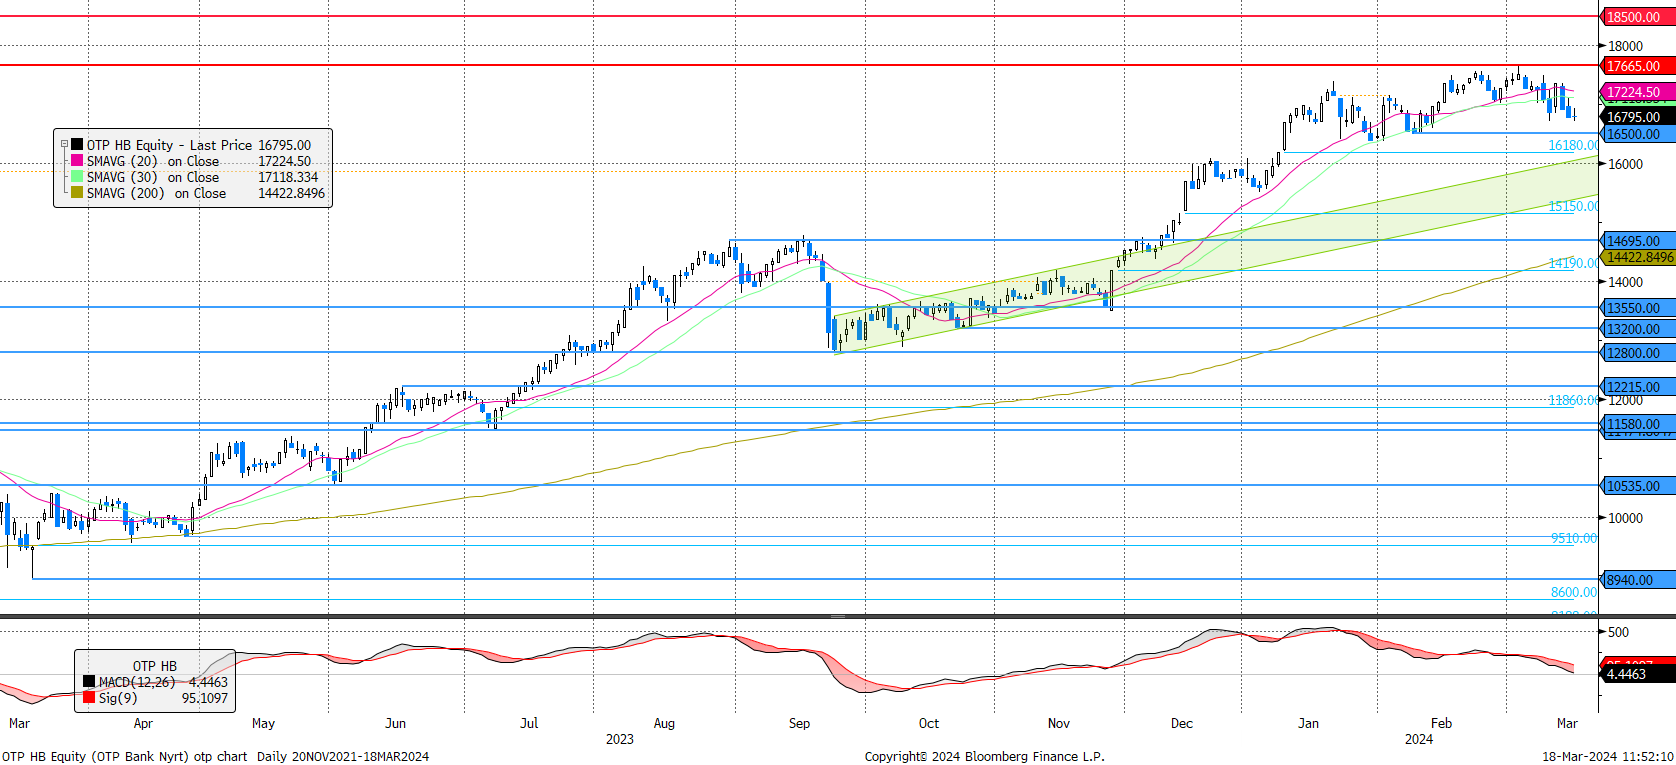Click the Jan label on time axis
The image size is (1676, 765).
[x=1308, y=723]
